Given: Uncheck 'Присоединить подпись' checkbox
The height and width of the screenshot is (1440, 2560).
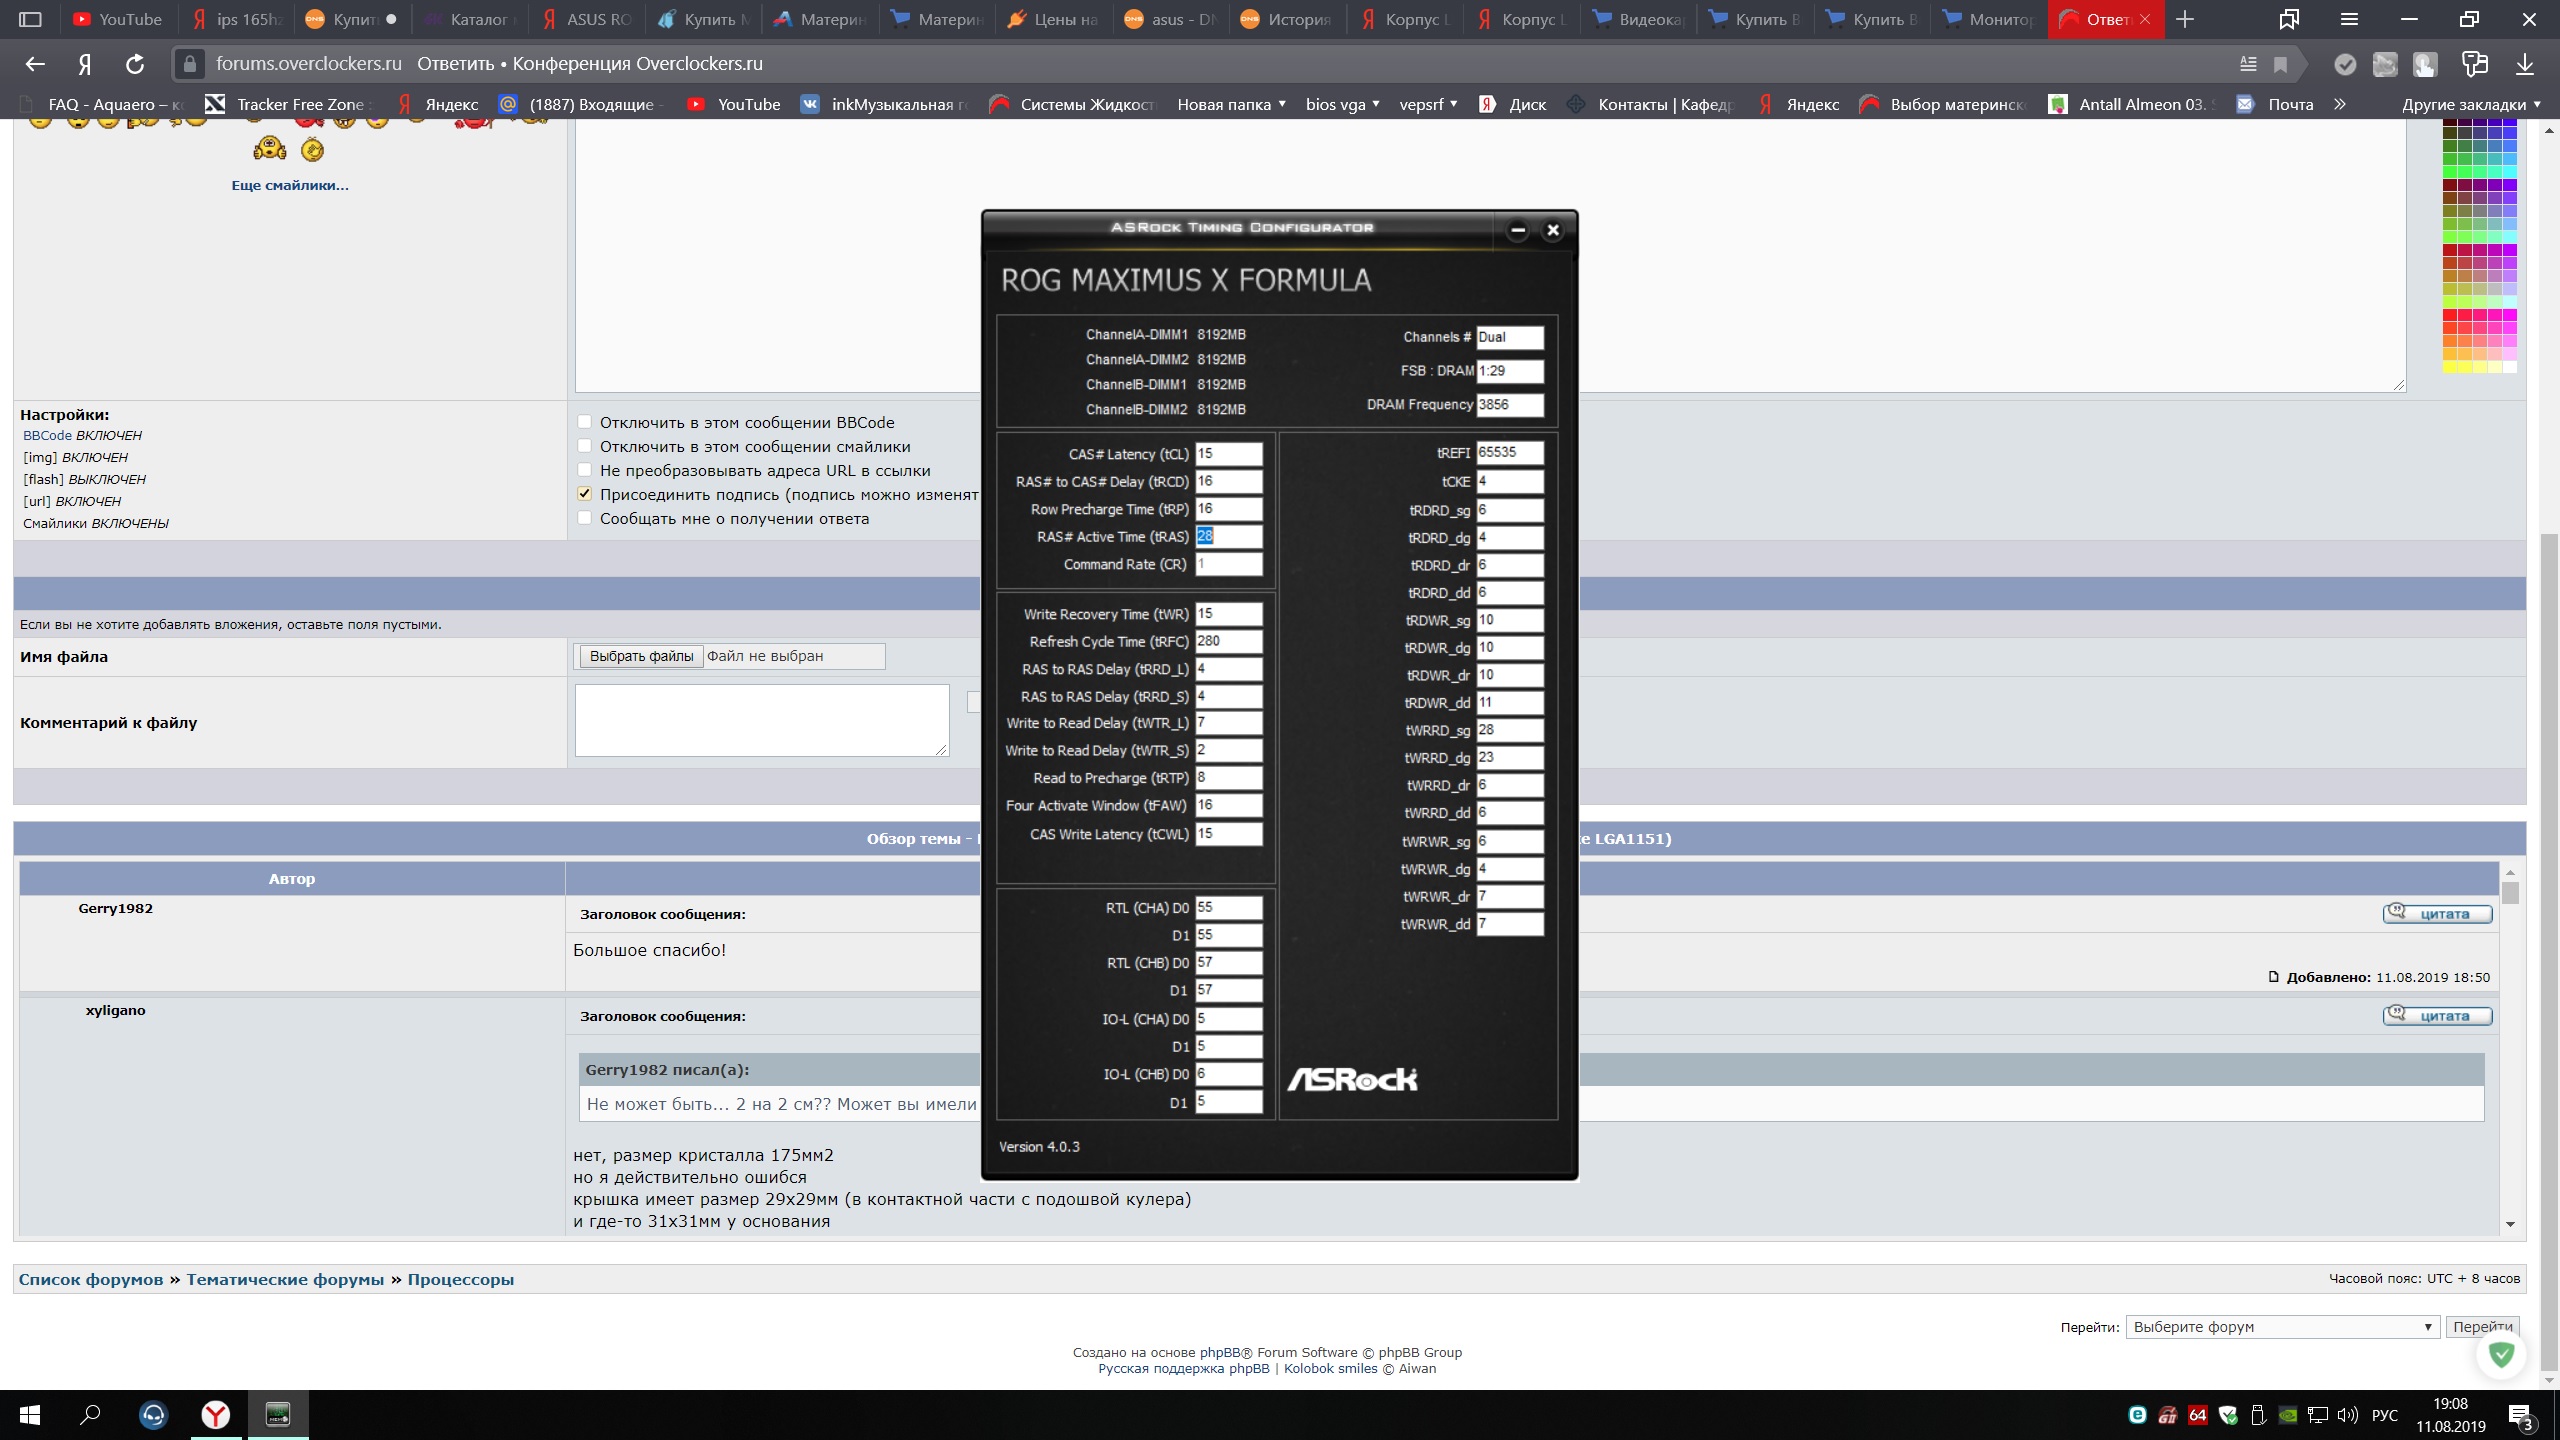Looking at the screenshot, I should click(x=585, y=494).
